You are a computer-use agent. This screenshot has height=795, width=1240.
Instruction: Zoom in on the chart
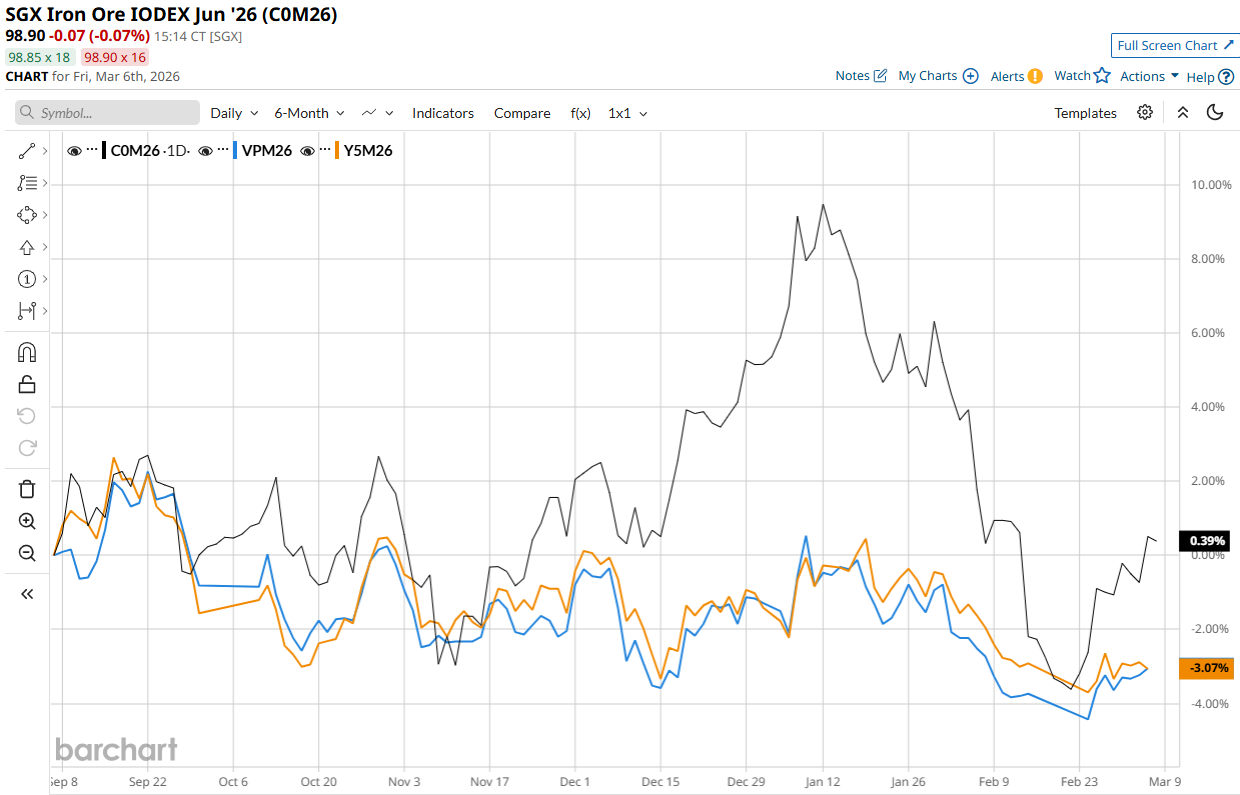click(27, 521)
